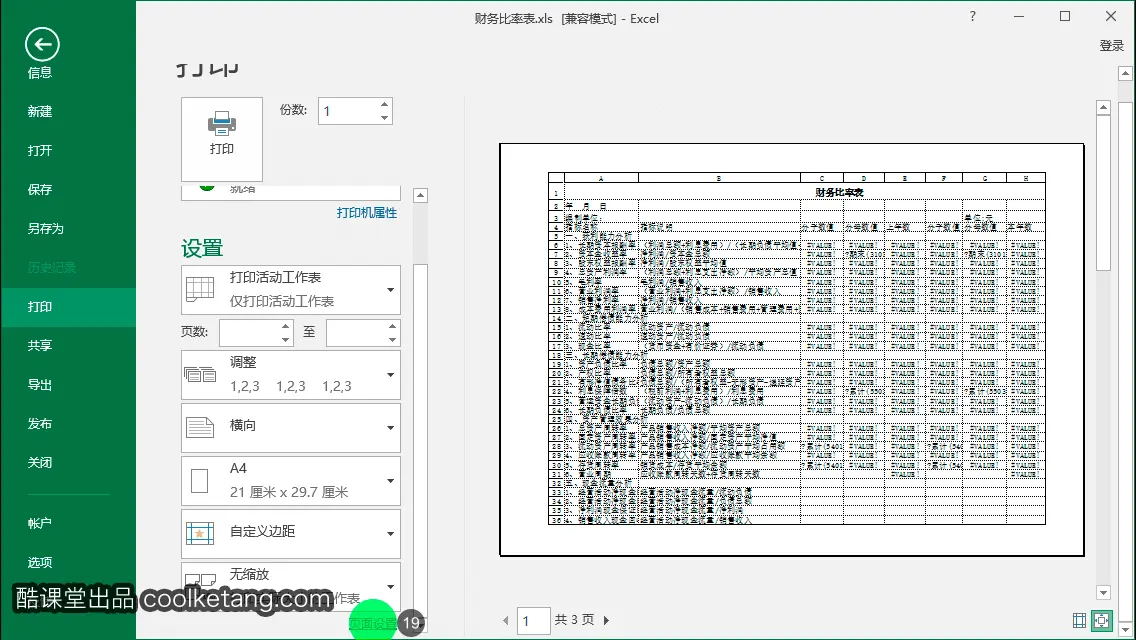Select 发布 in the sidebar

click(x=40, y=424)
